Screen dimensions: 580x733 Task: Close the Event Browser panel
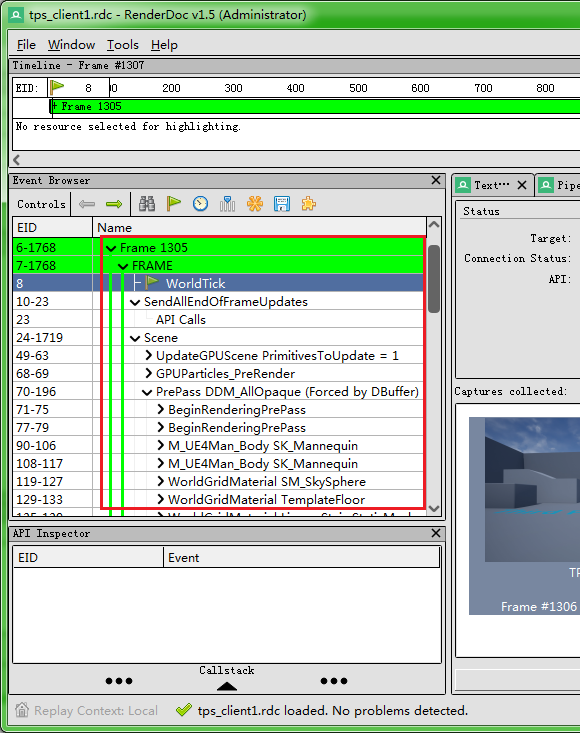tap(436, 180)
